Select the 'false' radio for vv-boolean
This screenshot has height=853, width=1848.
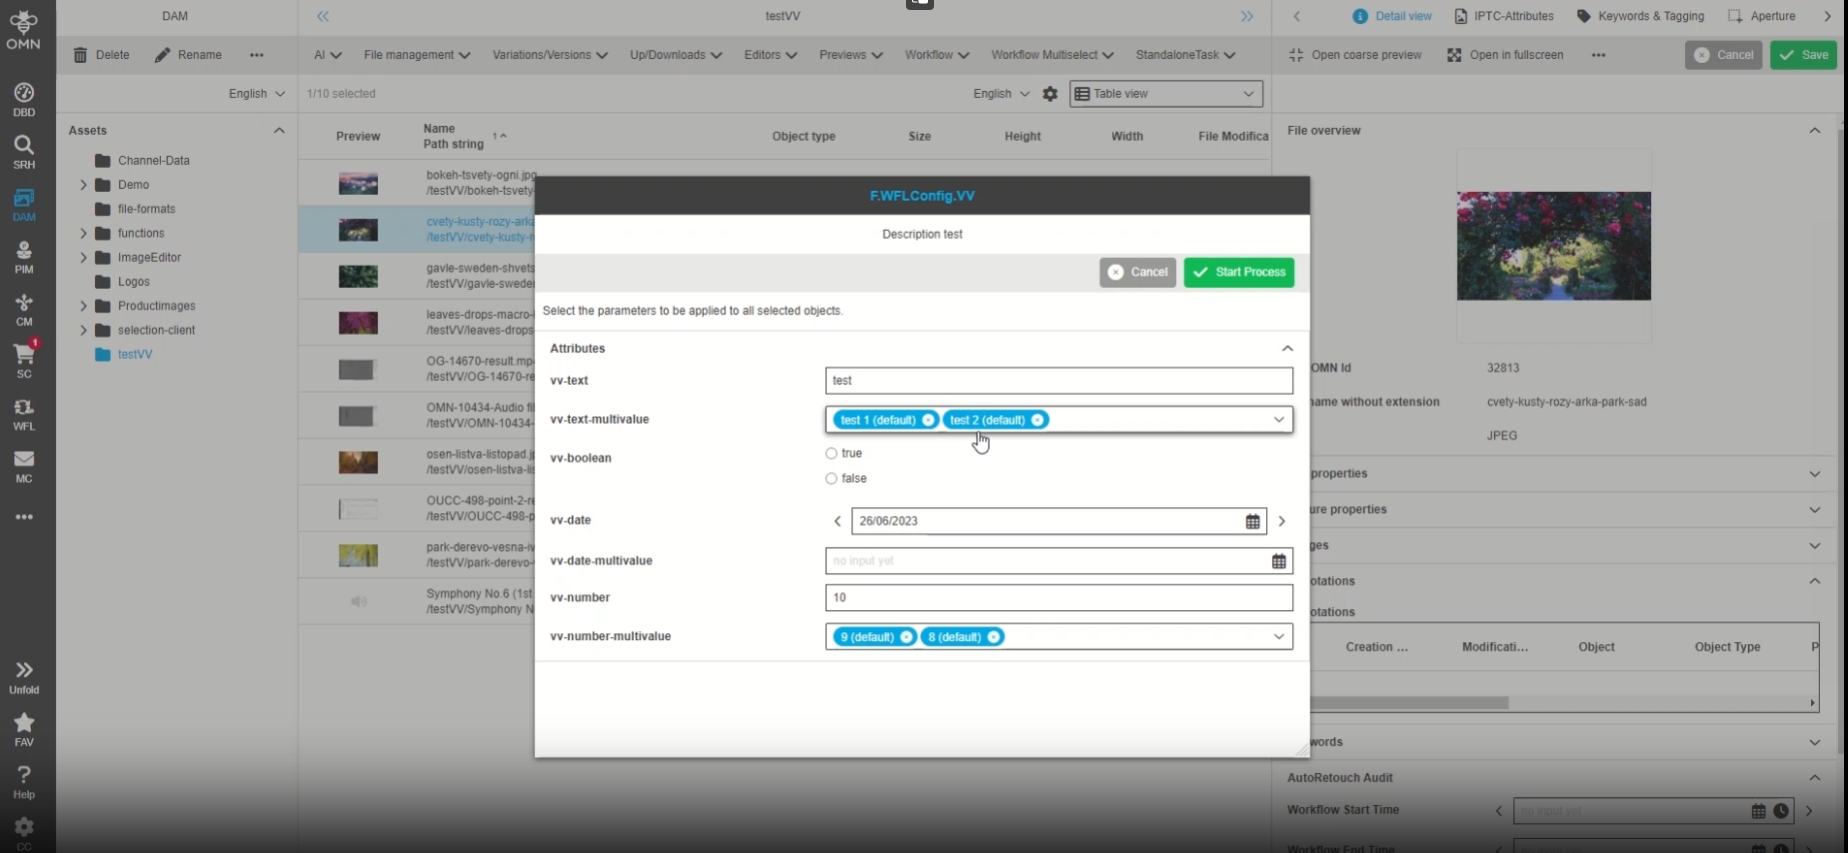click(x=831, y=479)
